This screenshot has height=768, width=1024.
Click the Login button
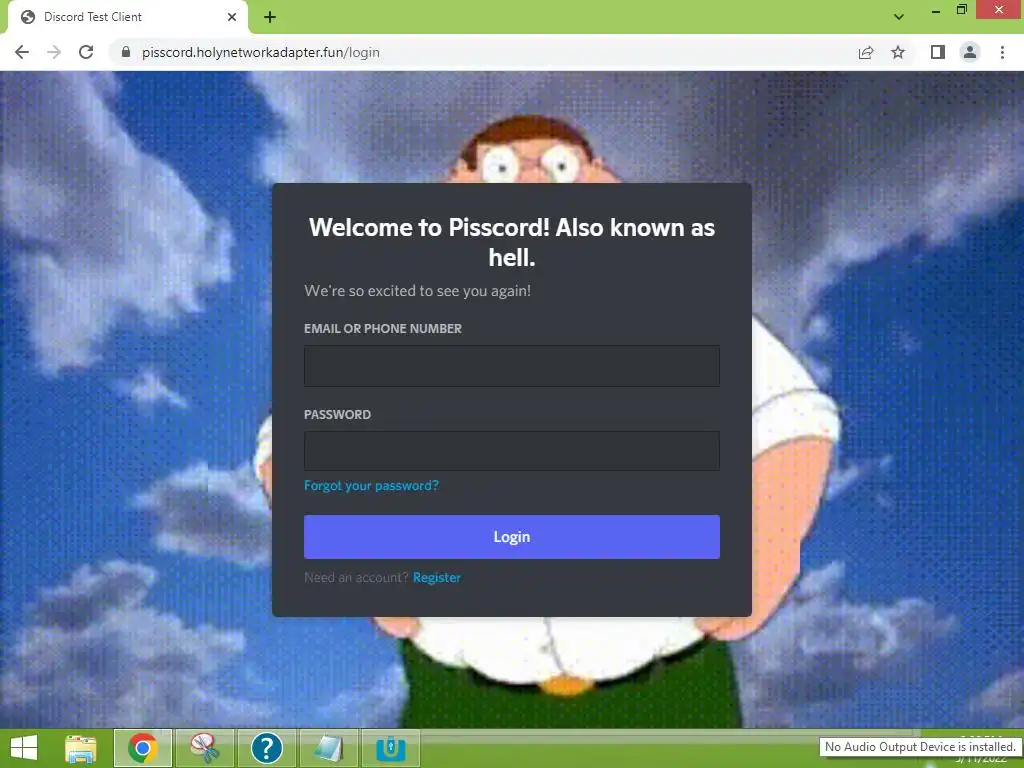pyautogui.click(x=511, y=537)
